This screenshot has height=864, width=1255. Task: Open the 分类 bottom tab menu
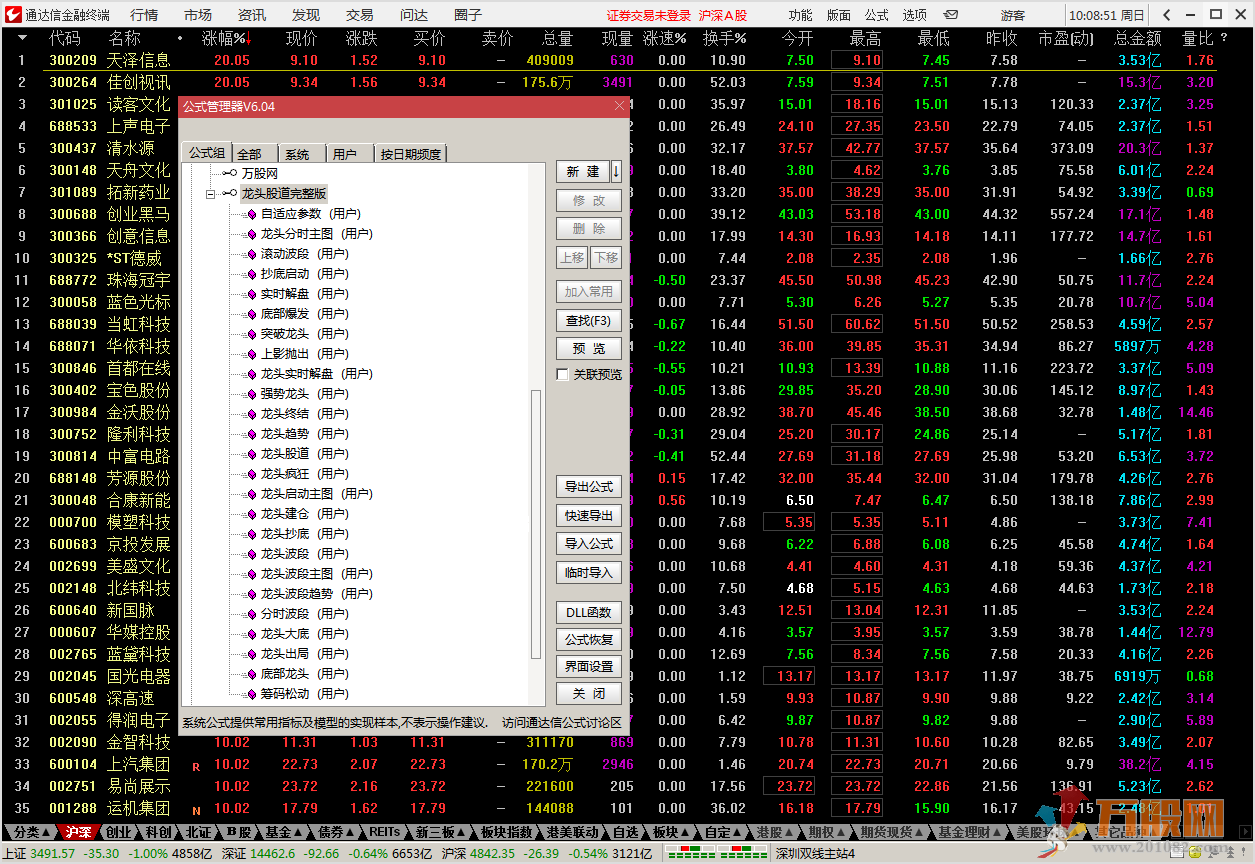click(30, 831)
